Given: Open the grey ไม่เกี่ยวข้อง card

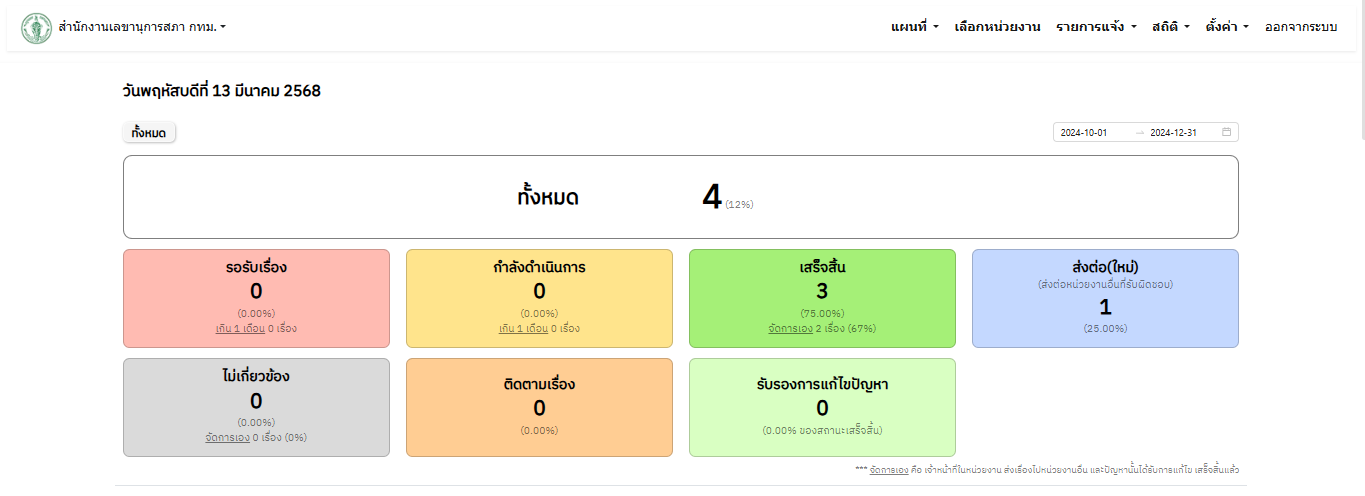Looking at the screenshot, I should click(256, 407).
